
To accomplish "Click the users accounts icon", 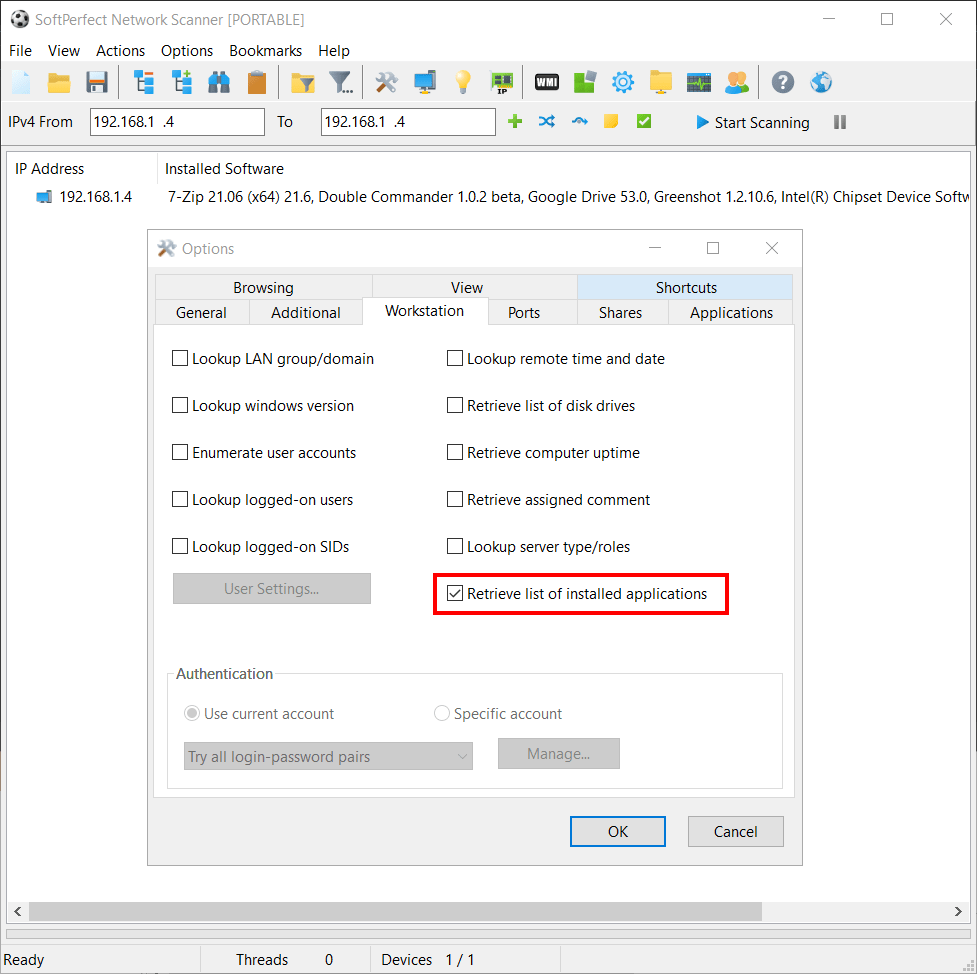I will (736, 82).
